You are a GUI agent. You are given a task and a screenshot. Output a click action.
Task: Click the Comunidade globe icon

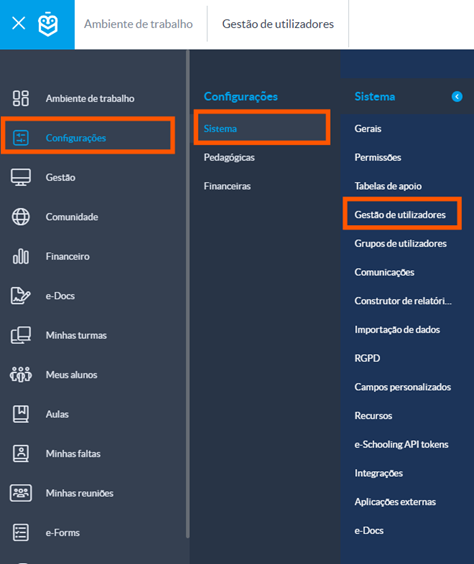click(x=21, y=217)
